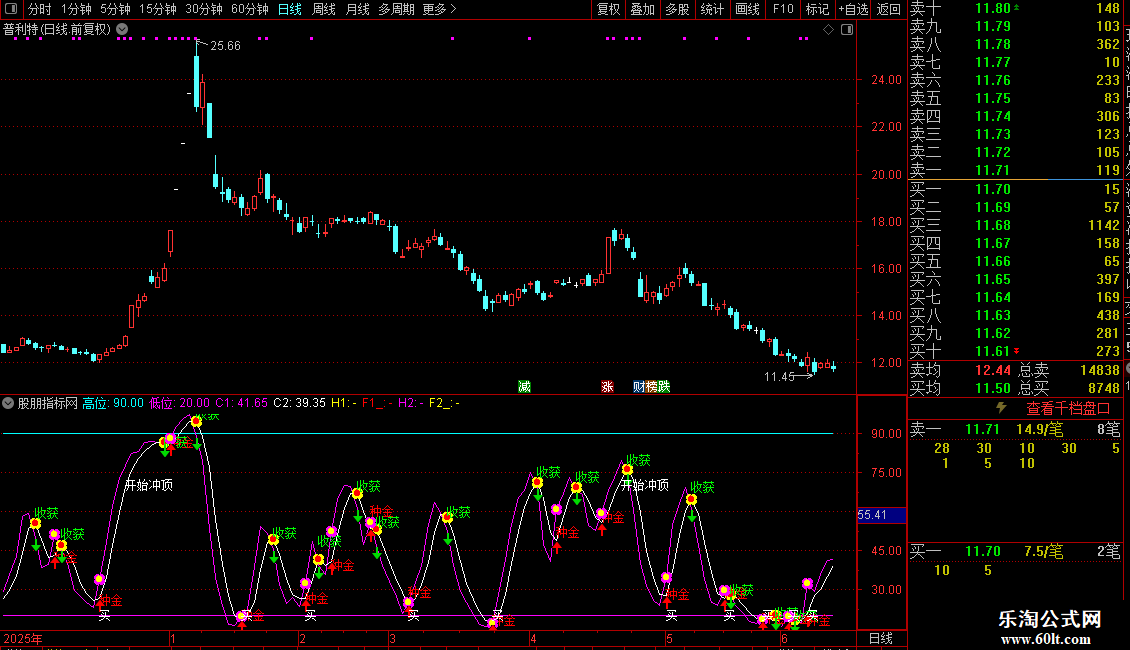
Task: Click the green 跌 event marker
Action: [x=664, y=386]
